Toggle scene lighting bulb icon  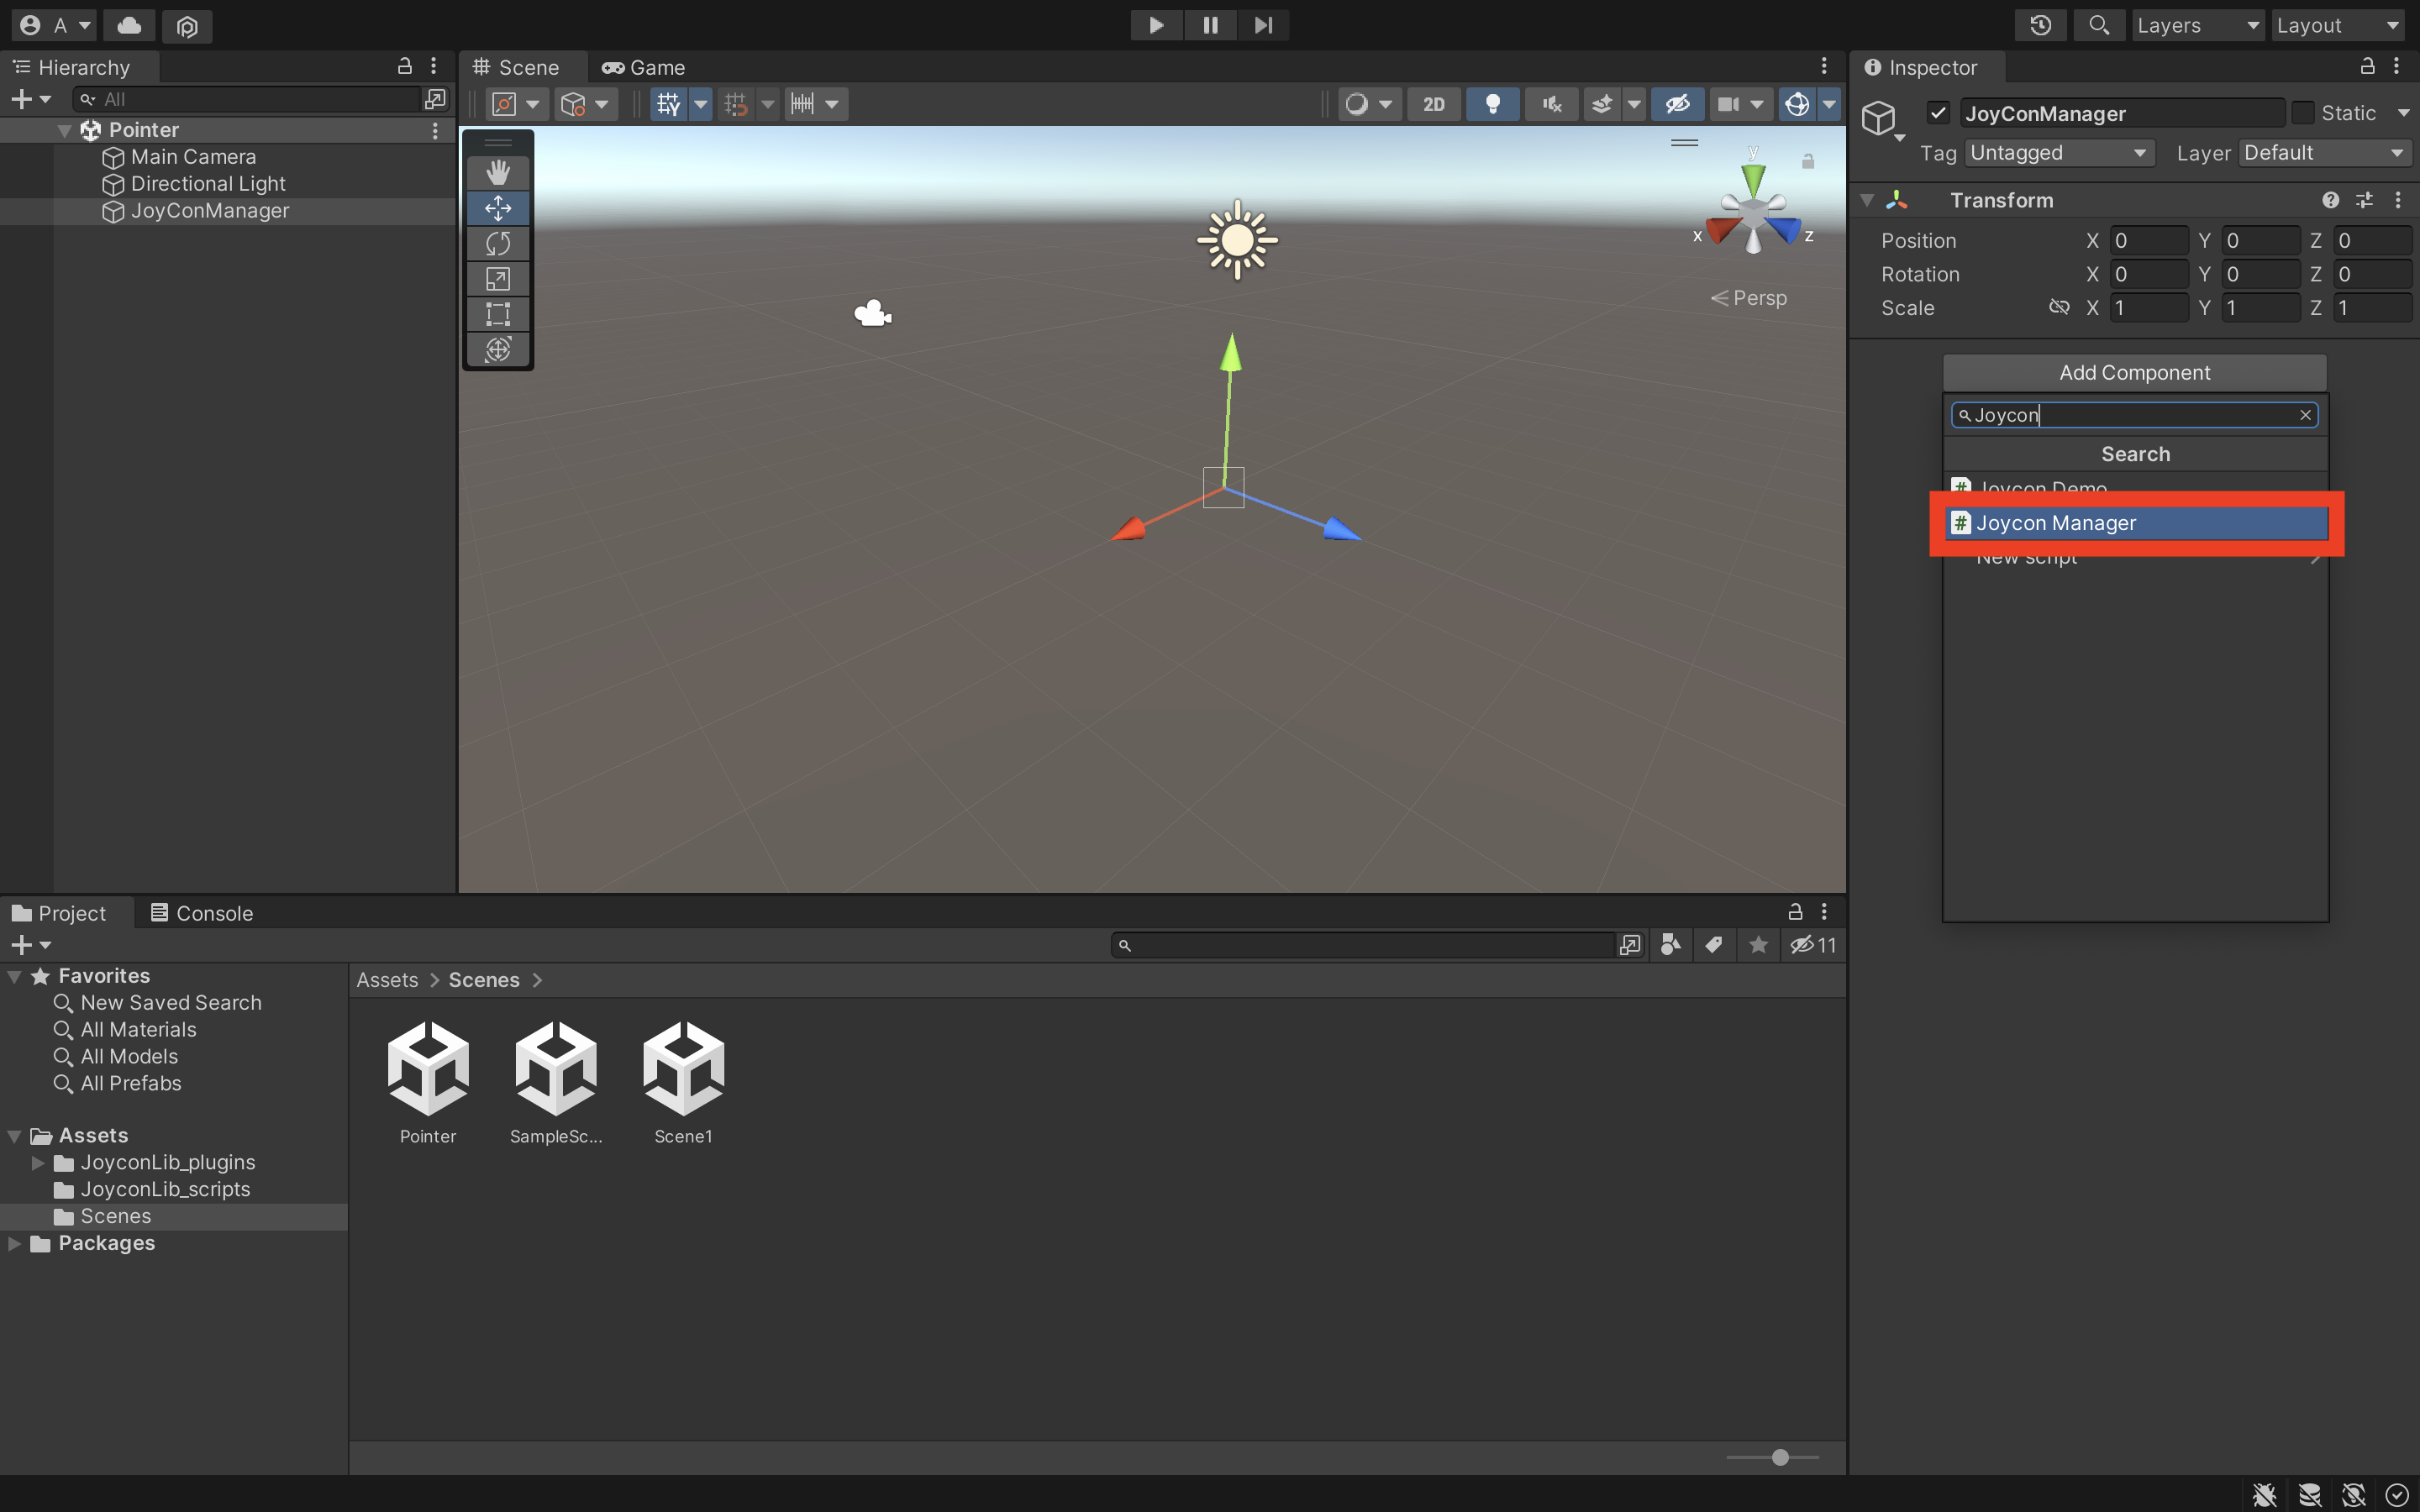point(1492,104)
